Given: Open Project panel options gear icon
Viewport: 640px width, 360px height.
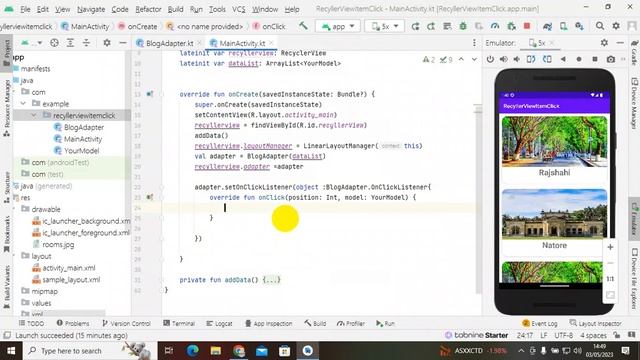Looking at the screenshot, I should click(x=107, y=42).
